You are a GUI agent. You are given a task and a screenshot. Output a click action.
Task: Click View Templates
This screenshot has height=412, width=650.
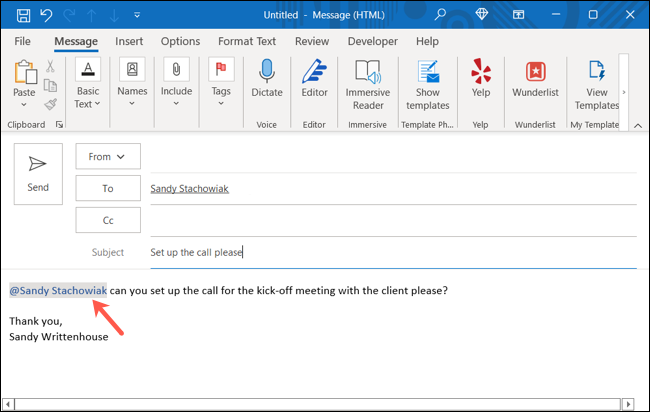[x=596, y=85]
